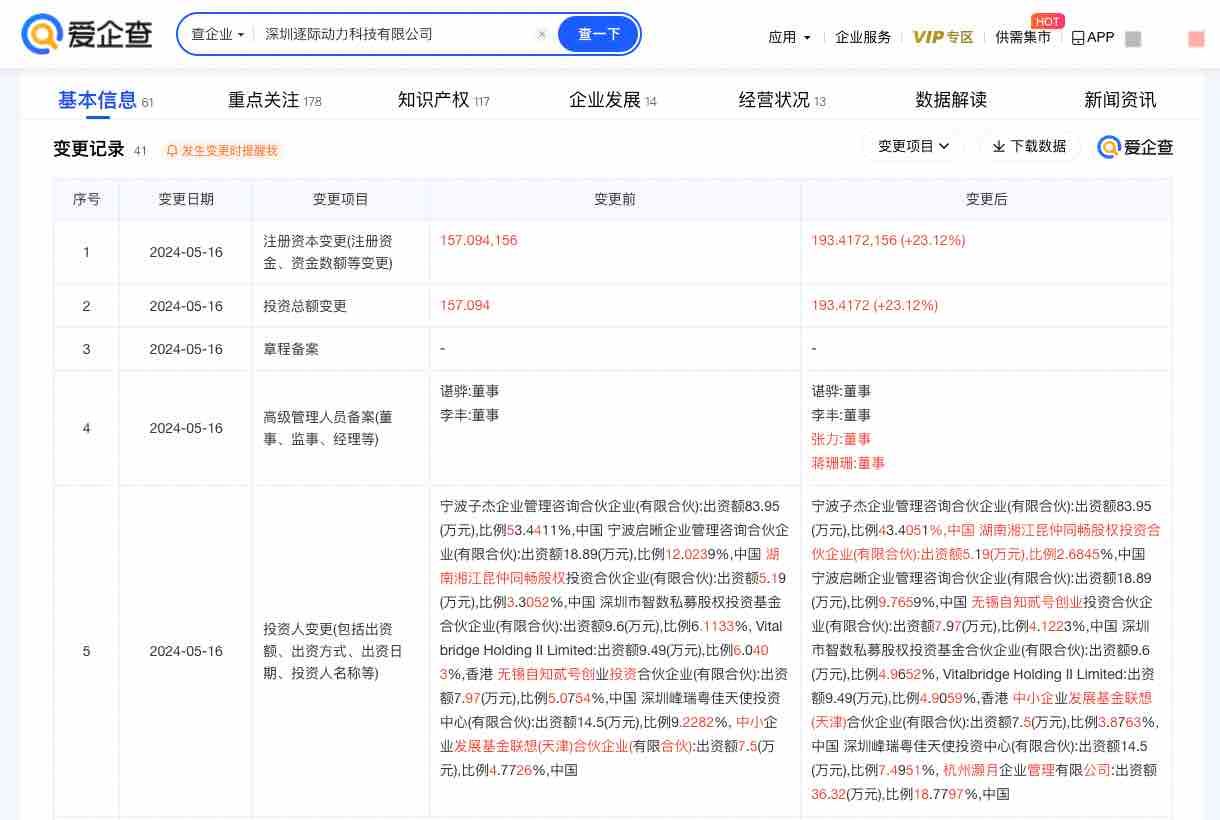
Task: Click 李丰:董事 in the 变更后 column
Action: point(841,415)
